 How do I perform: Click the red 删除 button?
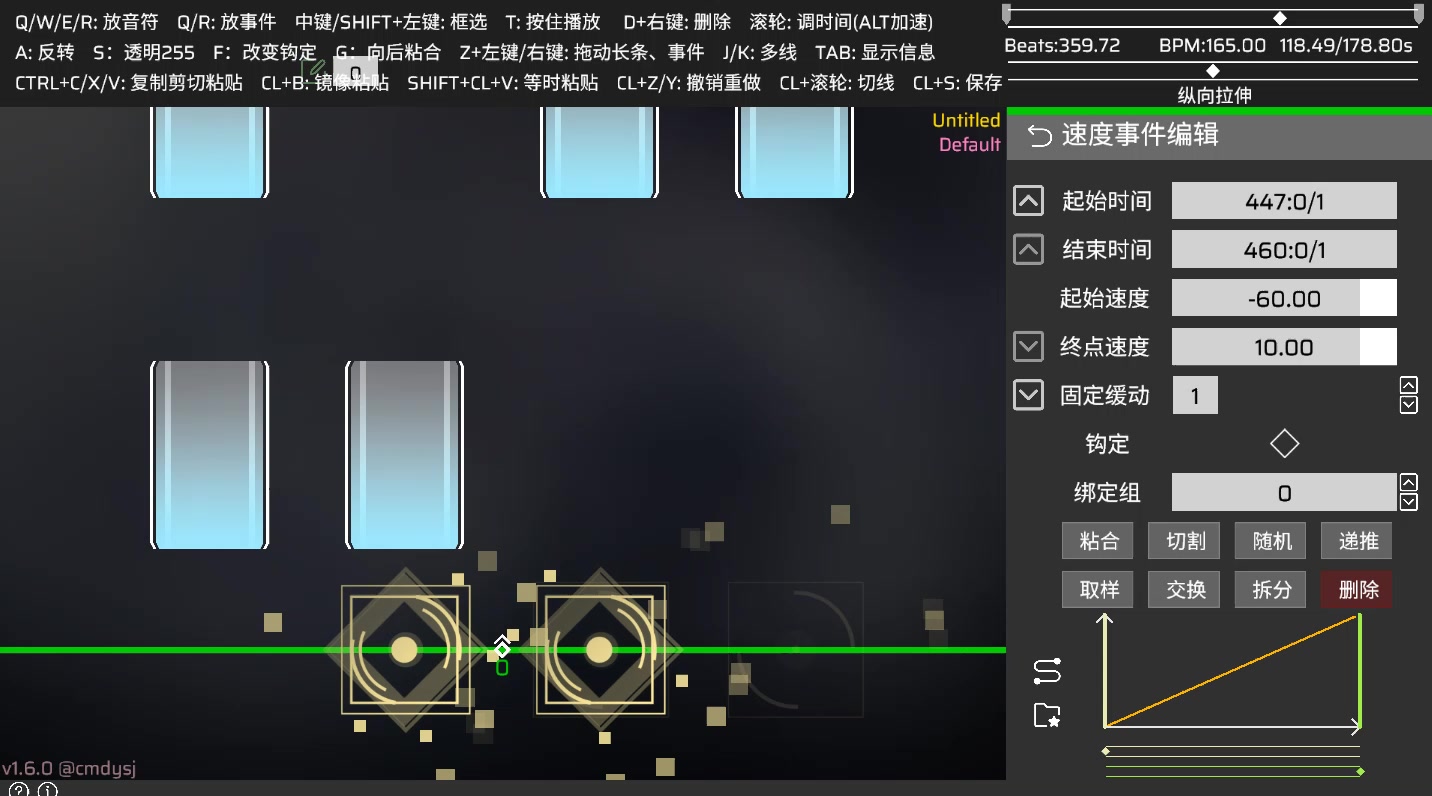(1357, 590)
